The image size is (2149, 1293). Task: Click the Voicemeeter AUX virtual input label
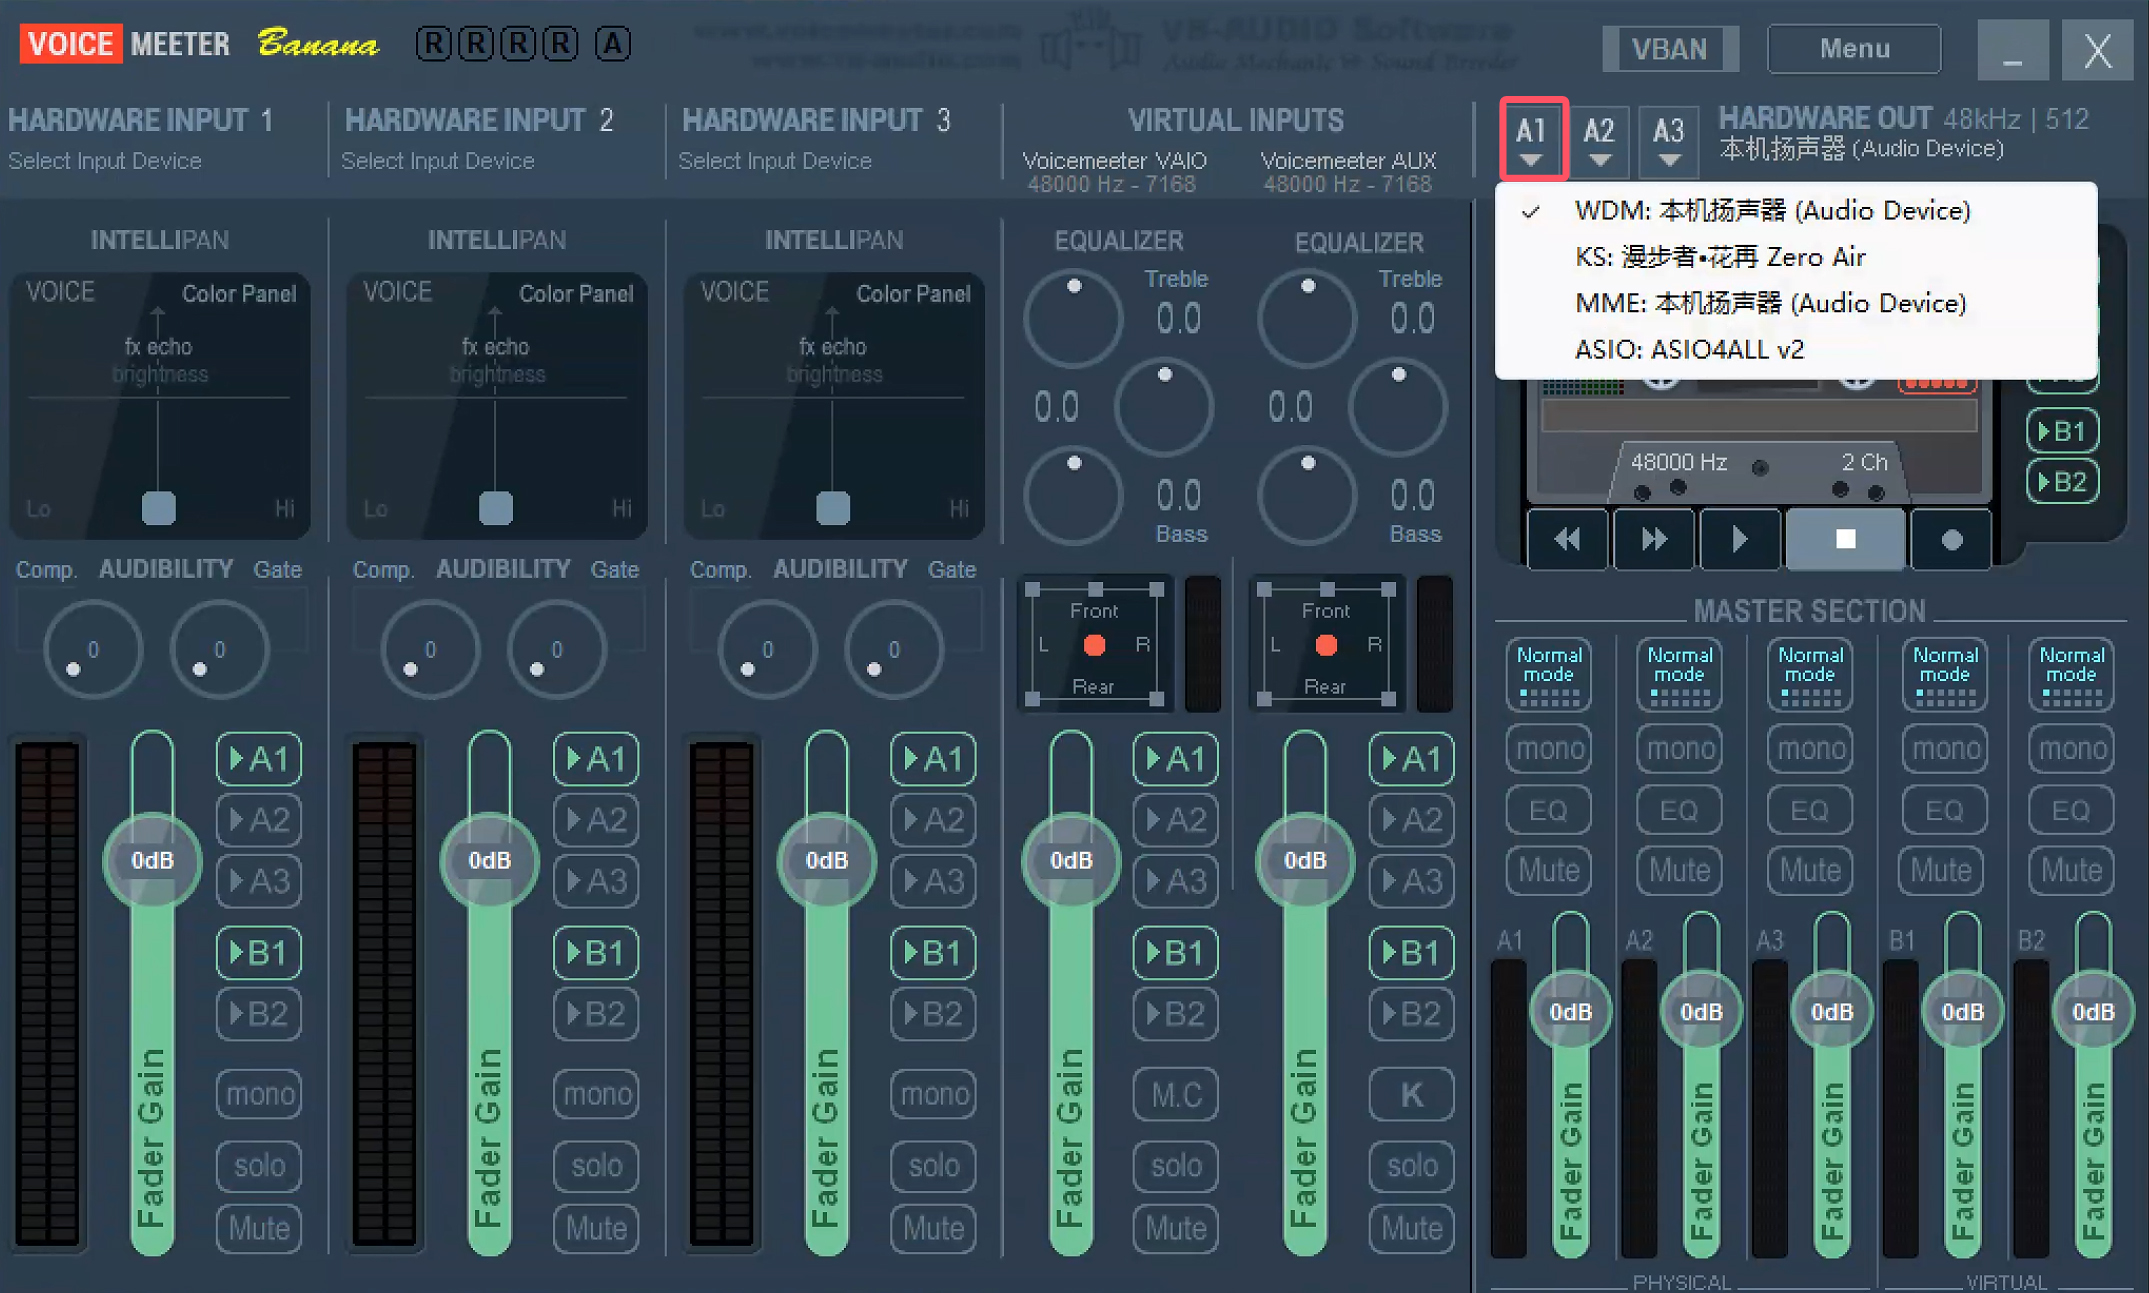(x=1348, y=161)
